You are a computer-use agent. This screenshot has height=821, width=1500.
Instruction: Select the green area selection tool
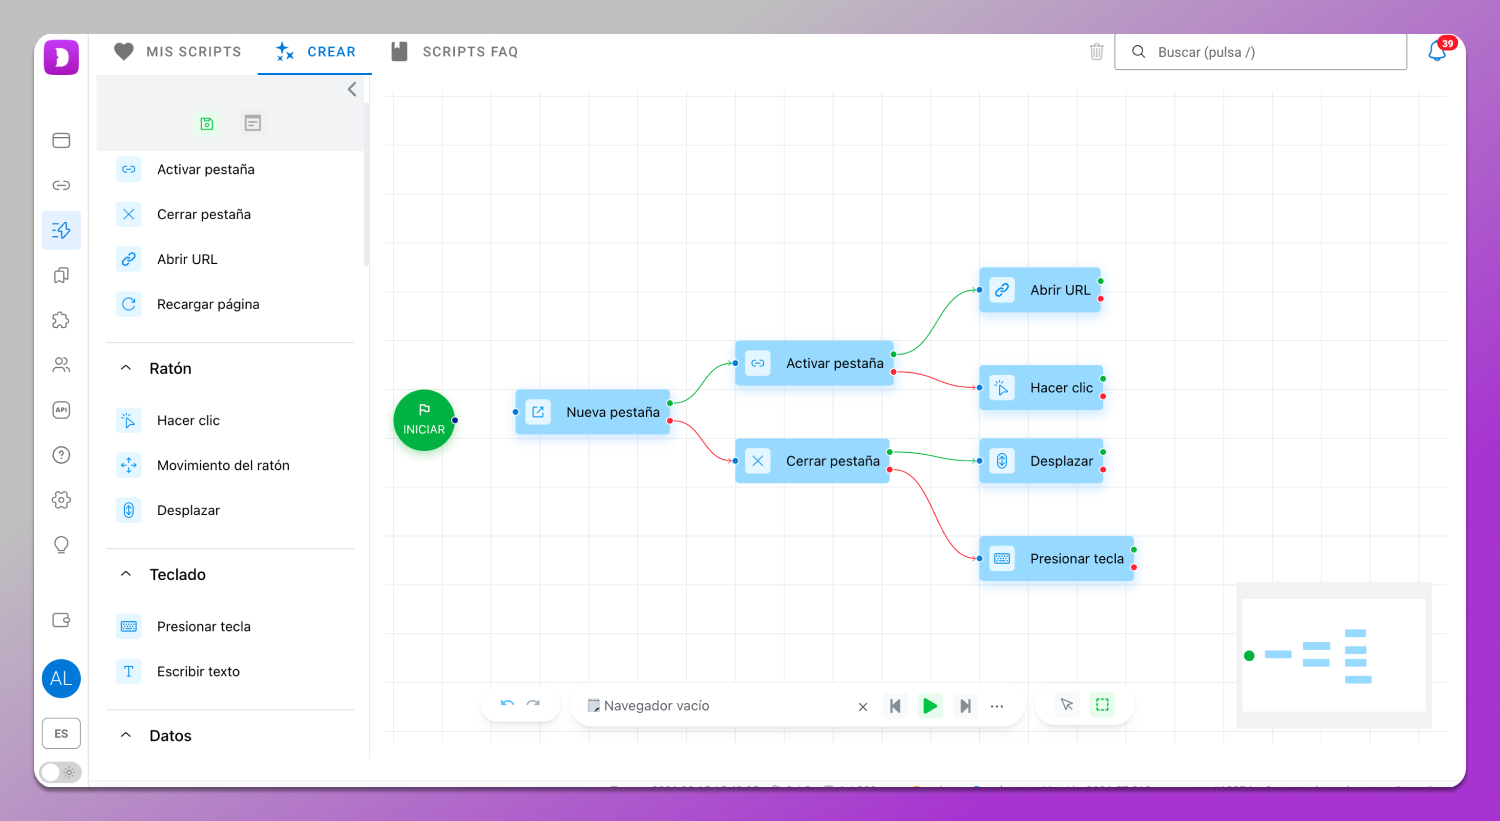pyautogui.click(x=1102, y=705)
